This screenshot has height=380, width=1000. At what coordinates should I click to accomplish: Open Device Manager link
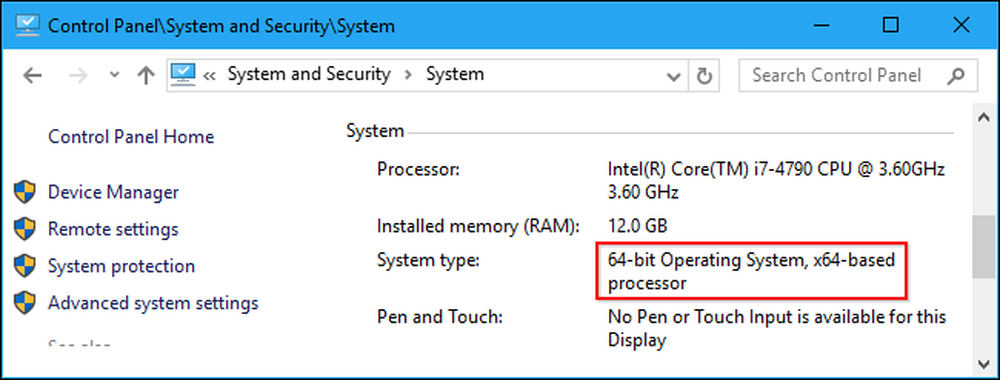point(114,192)
